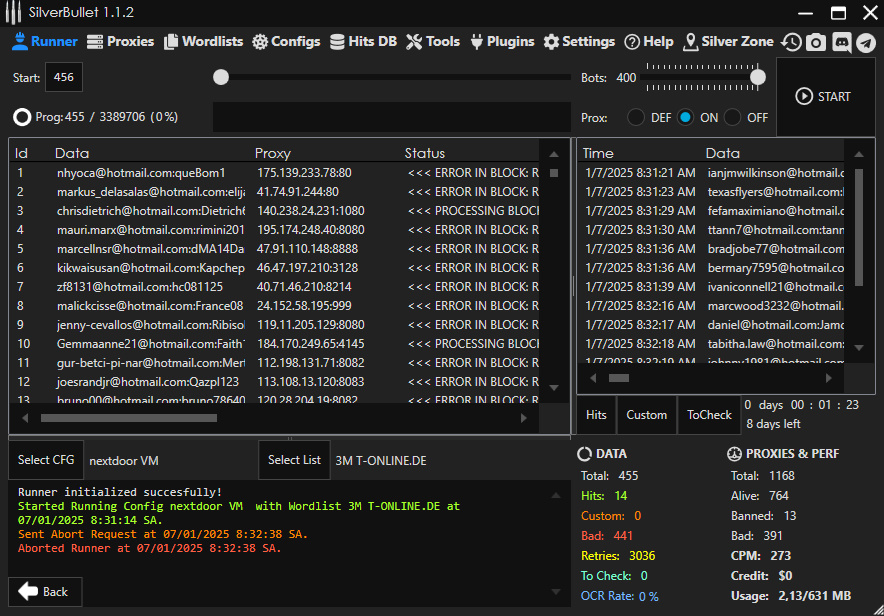Image resolution: width=884 pixels, height=616 pixels.
Task: Click the Select CFG button
Action: (x=46, y=460)
